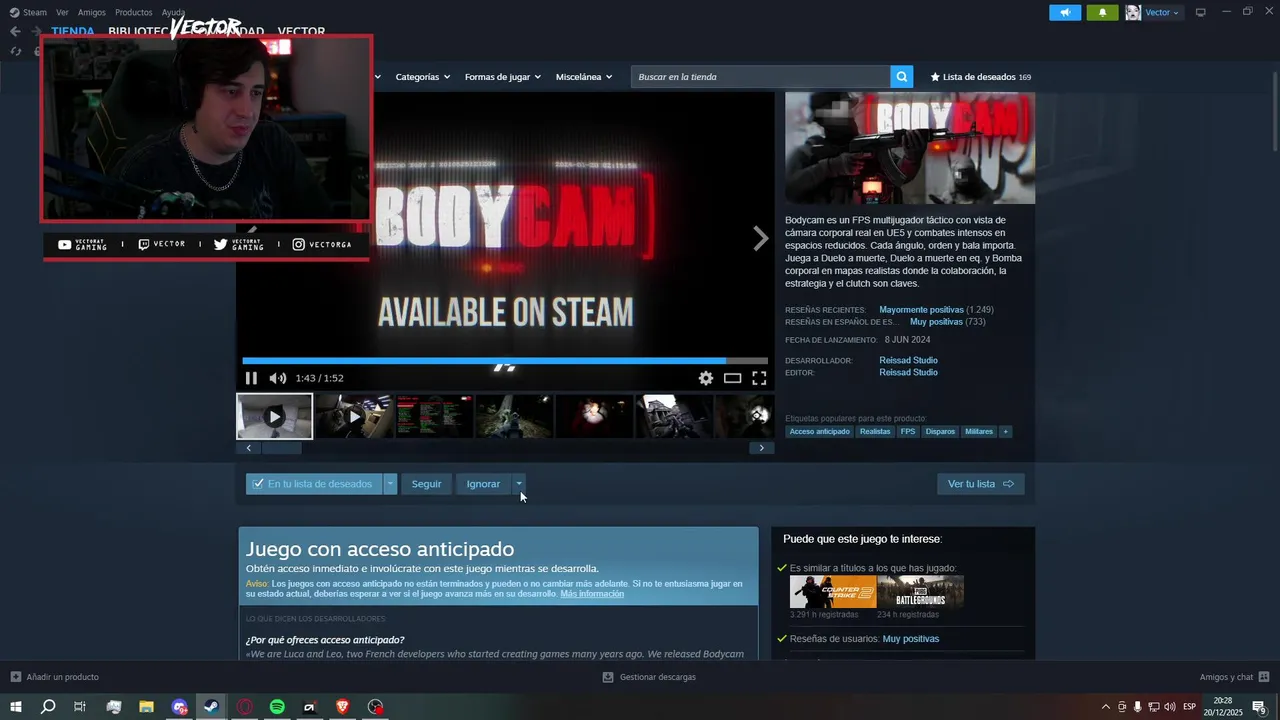Viewport: 1280px width, 720px height.
Task: Click Ver tu lista button
Action: (x=981, y=484)
